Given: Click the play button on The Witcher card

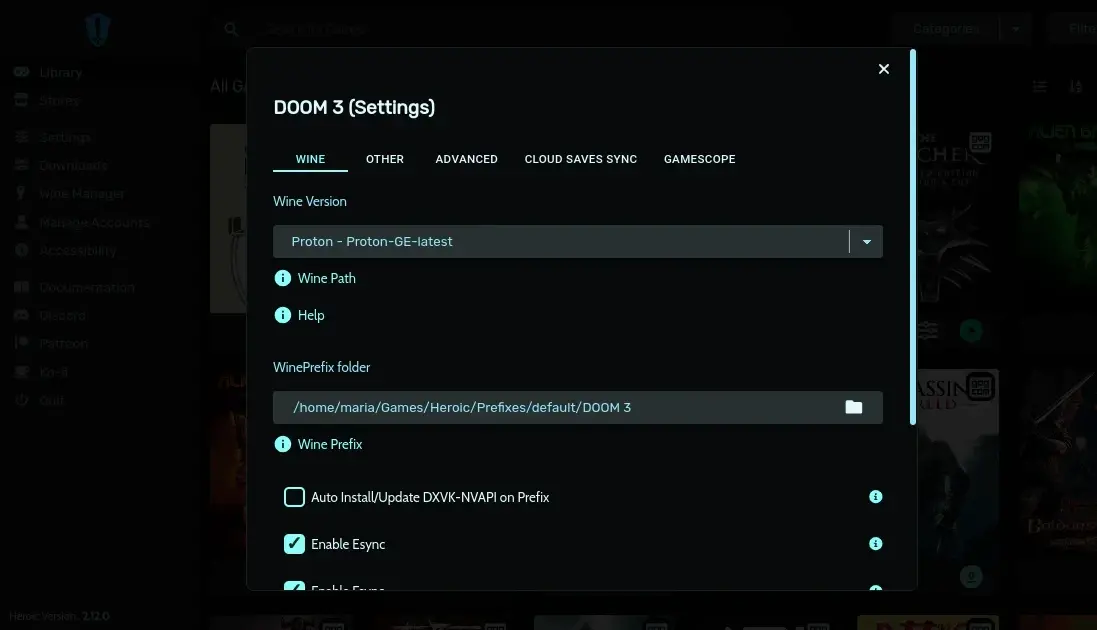Looking at the screenshot, I should coord(971,330).
